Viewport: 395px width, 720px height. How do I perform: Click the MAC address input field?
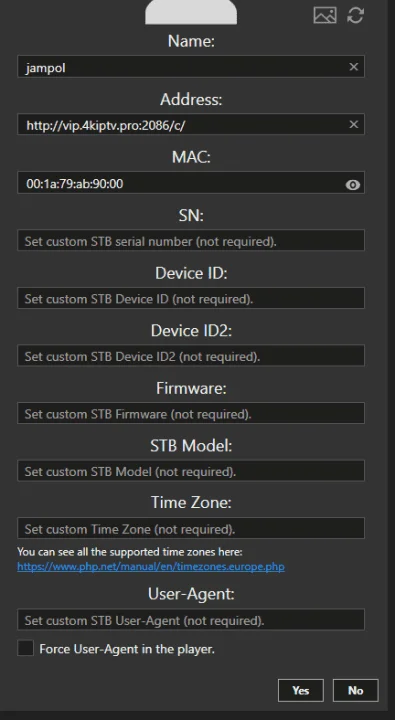[191, 183]
